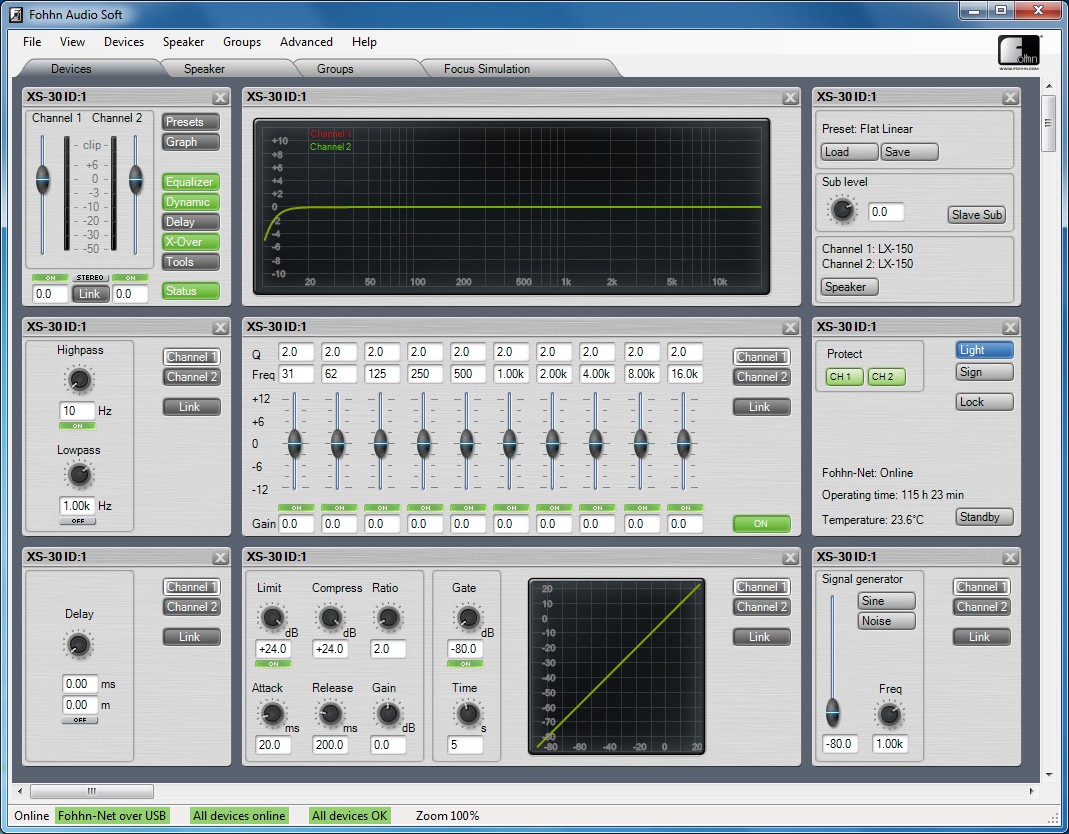1069x834 pixels.
Task: Close the equalizer panel
Action: pos(790,327)
